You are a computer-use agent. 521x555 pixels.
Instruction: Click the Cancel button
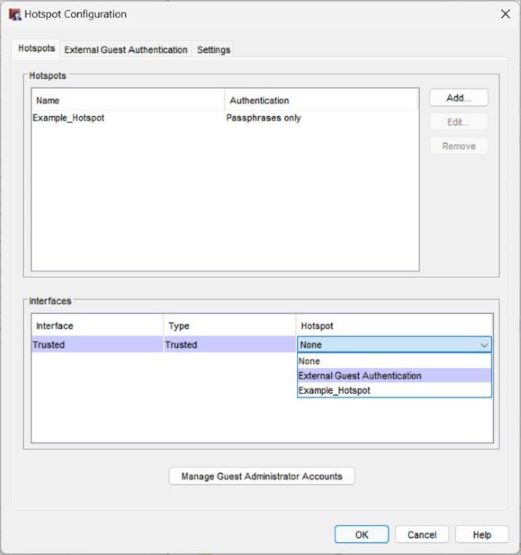[422, 534]
